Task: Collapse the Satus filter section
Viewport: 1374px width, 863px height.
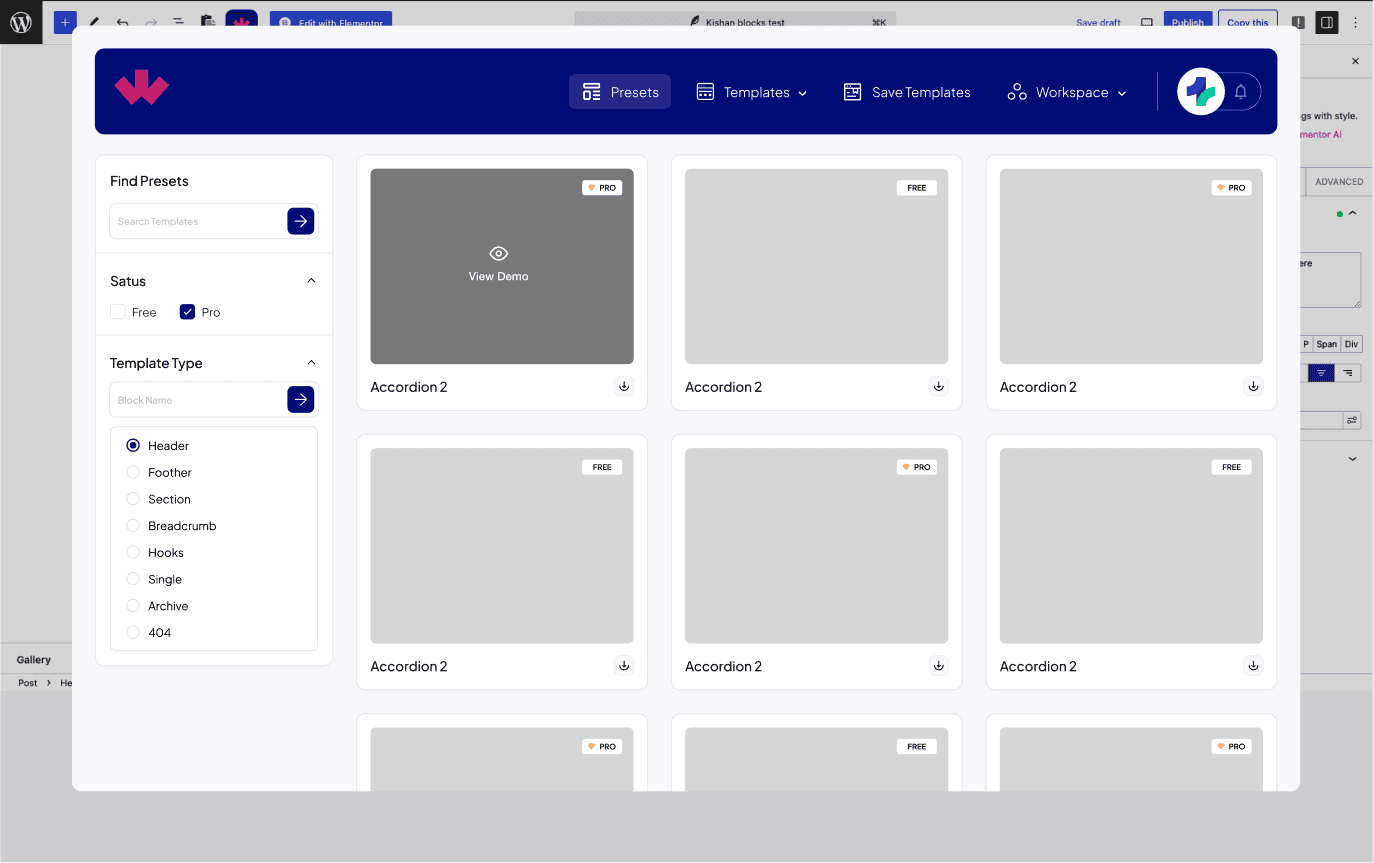Action: 311,281
